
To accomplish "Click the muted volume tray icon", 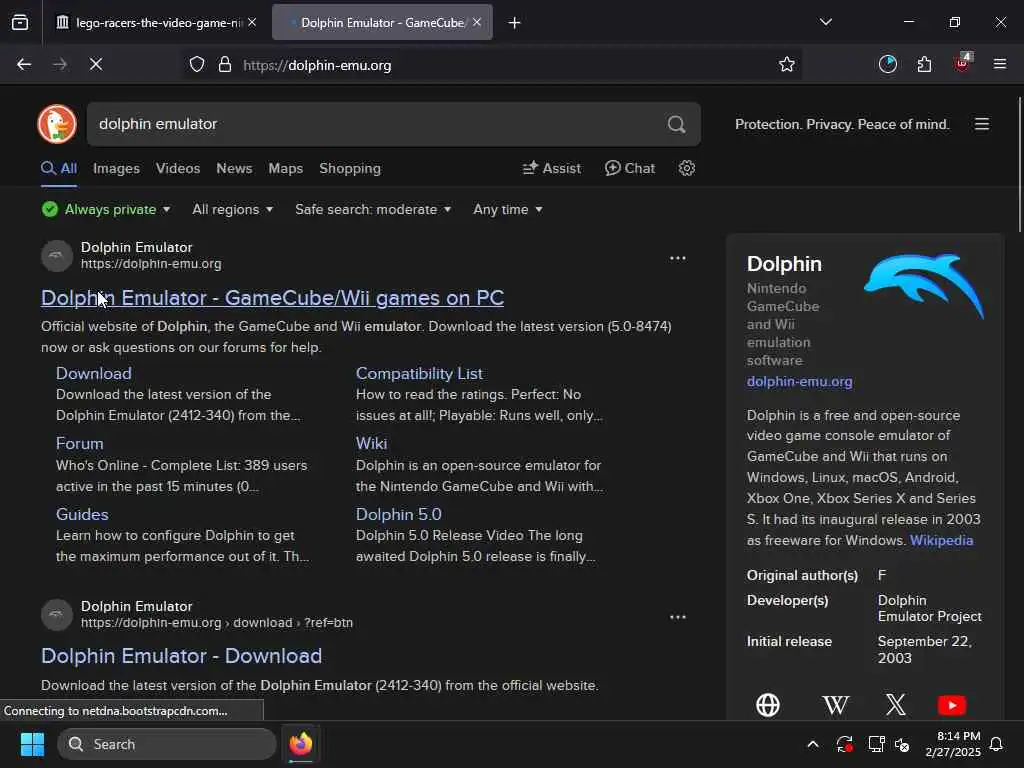I will (x=903, y=744).
